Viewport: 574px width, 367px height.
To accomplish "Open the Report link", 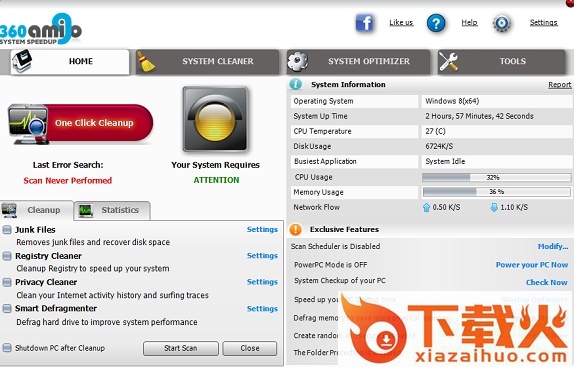I will 559,85.
